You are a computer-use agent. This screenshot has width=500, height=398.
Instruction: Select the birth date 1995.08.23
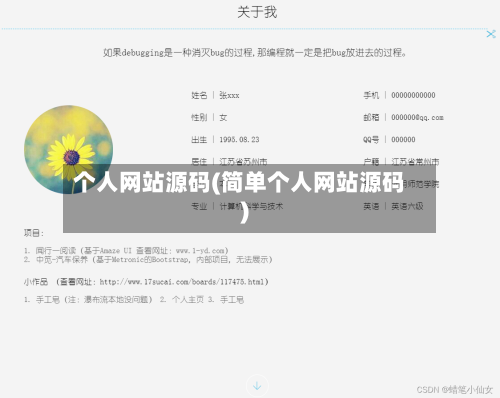[239, 140]
